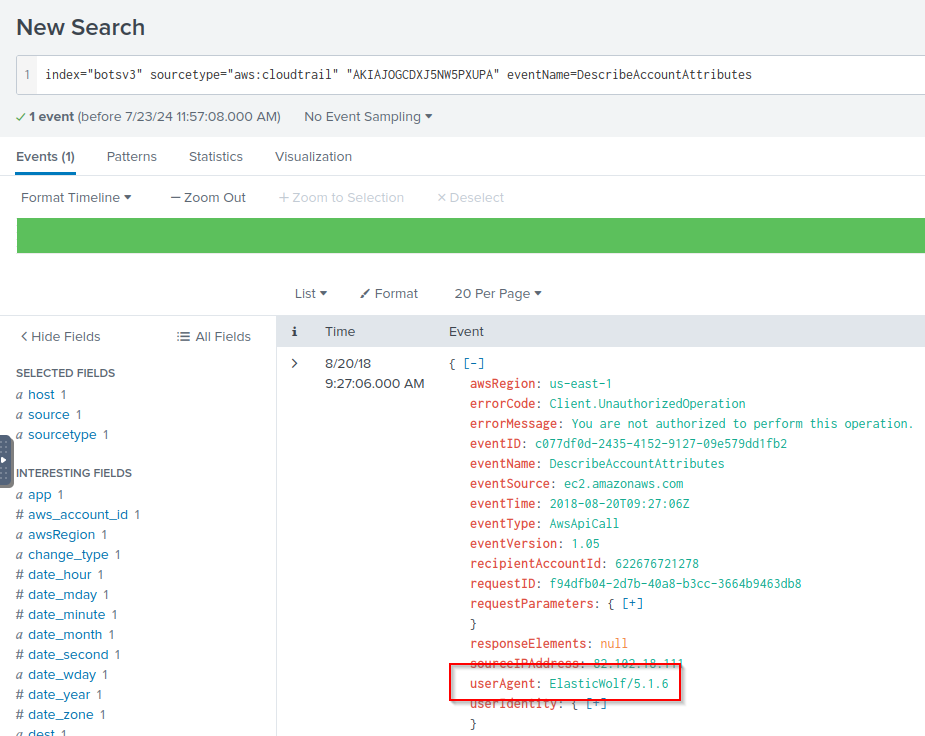Click Zoom Out on the timeline

(208, 198)
